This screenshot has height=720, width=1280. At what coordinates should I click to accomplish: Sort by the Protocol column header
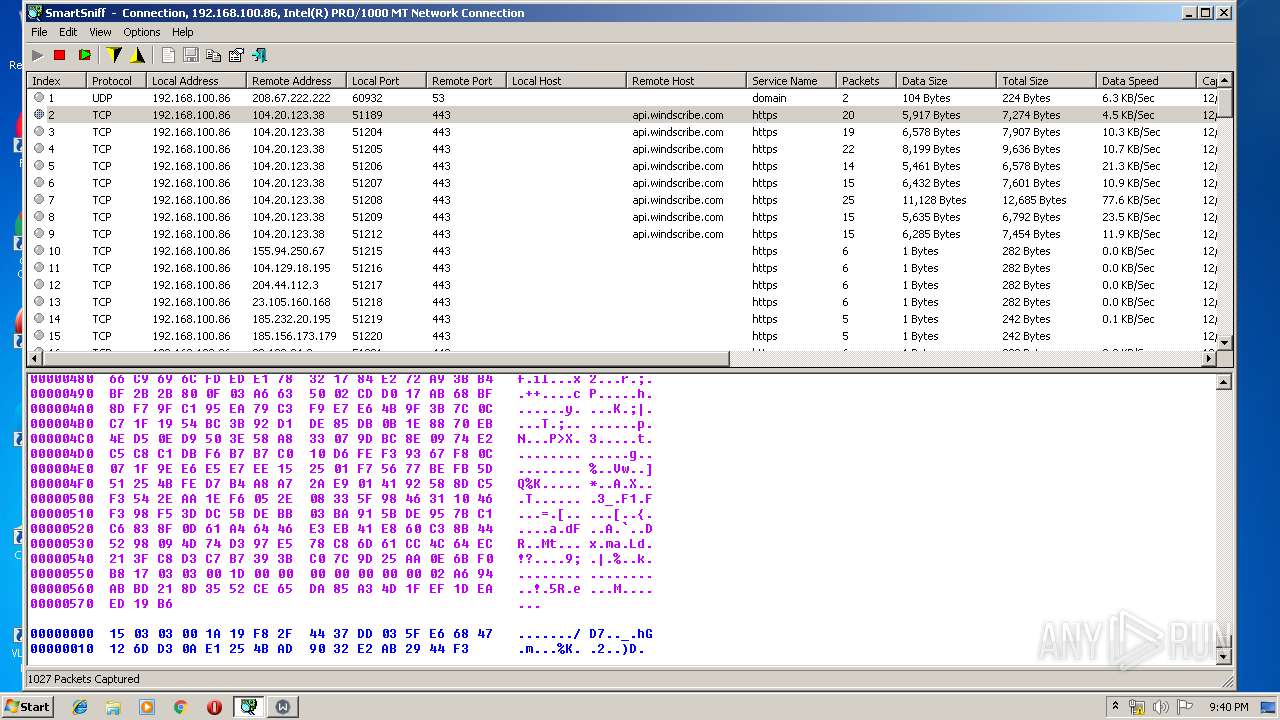tap(117, 81)
